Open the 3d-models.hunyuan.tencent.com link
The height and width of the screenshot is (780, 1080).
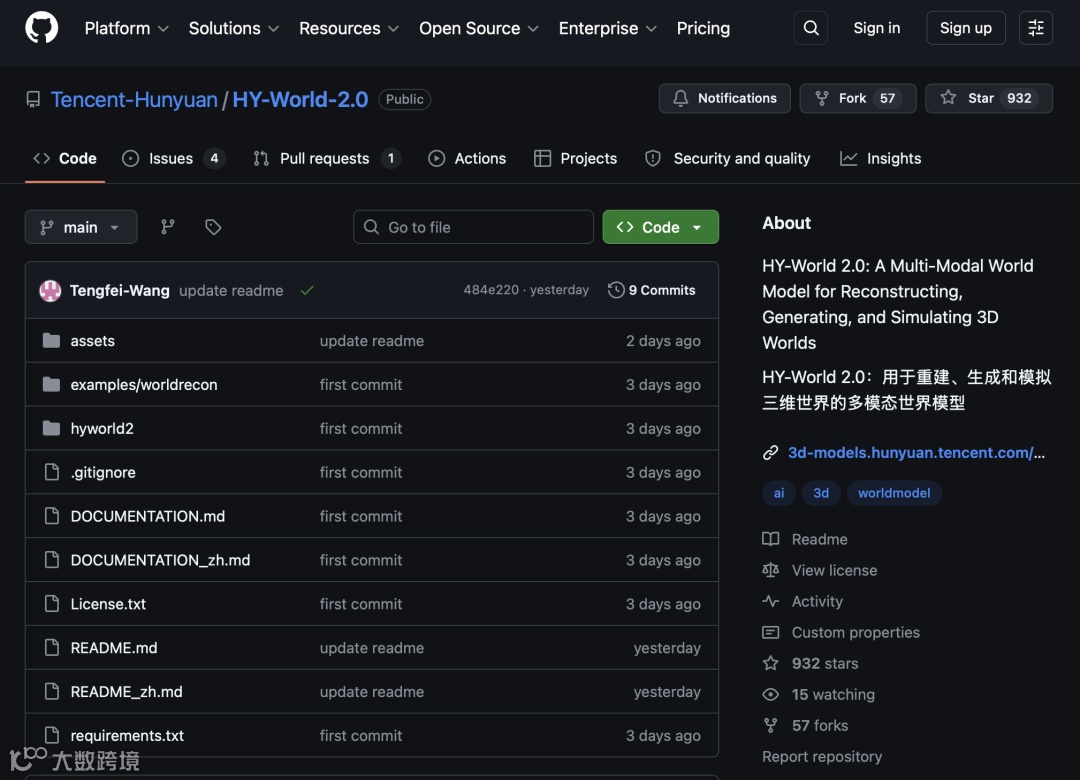[916, 453]
